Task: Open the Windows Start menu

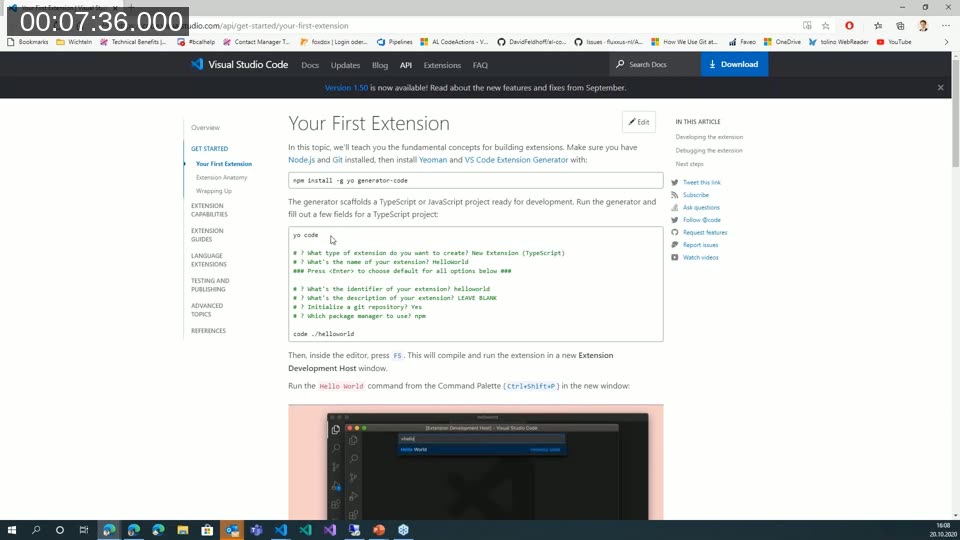Action: pos(12,530)
